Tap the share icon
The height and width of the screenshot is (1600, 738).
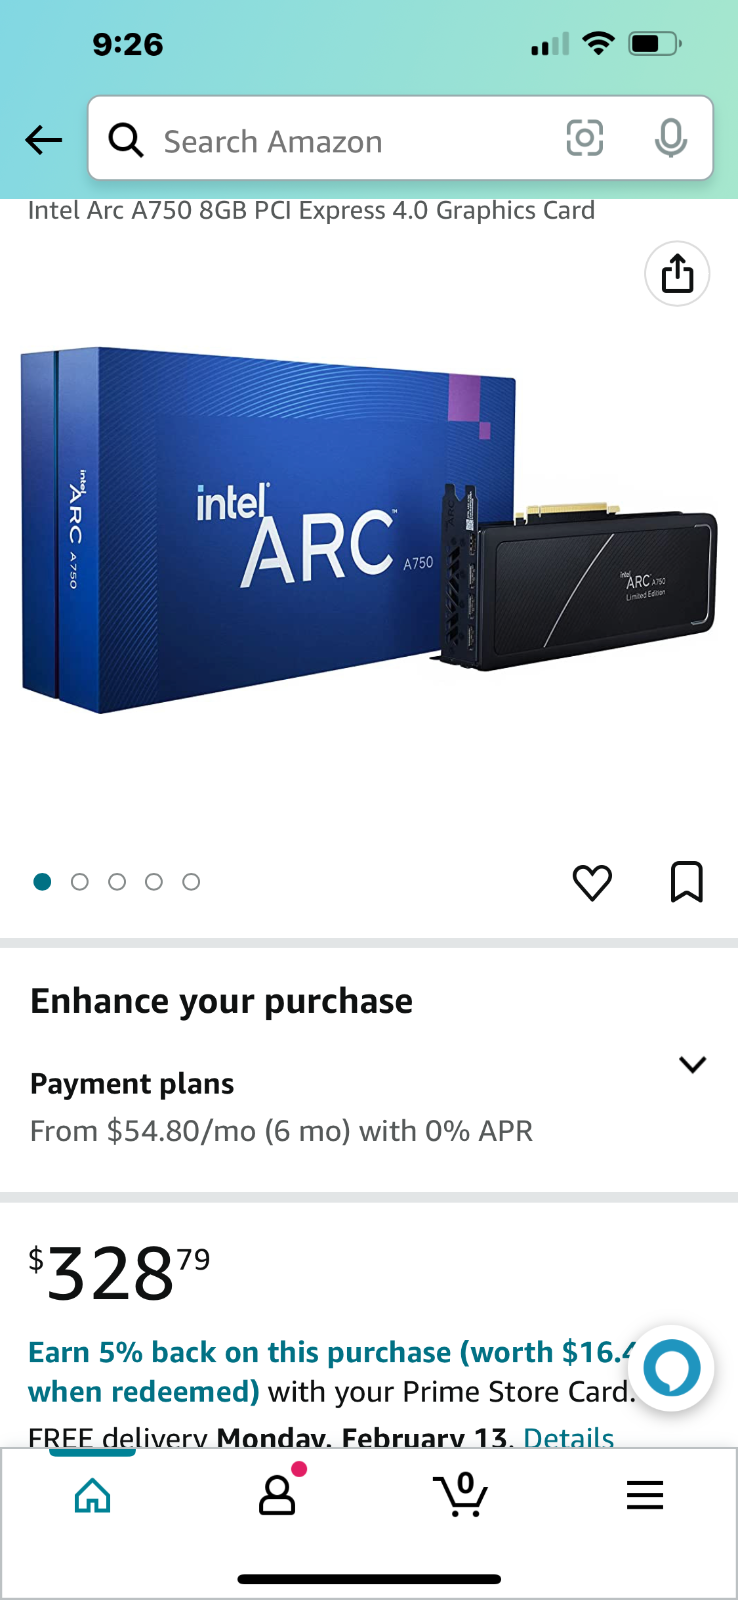677,273
